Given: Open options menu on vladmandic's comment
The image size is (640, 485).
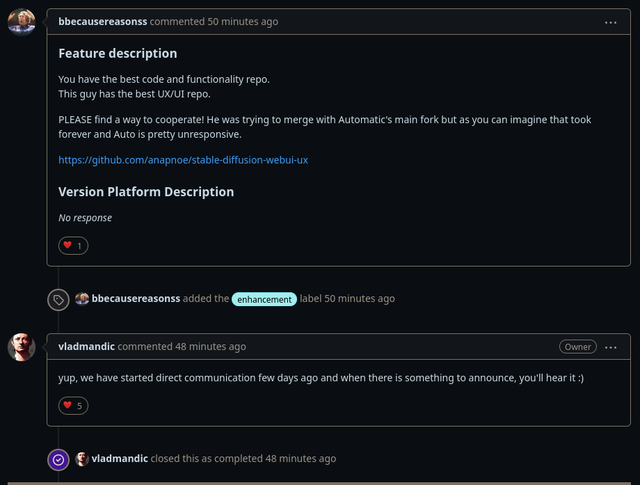Looking at the screenshot, I should point(610,347).
